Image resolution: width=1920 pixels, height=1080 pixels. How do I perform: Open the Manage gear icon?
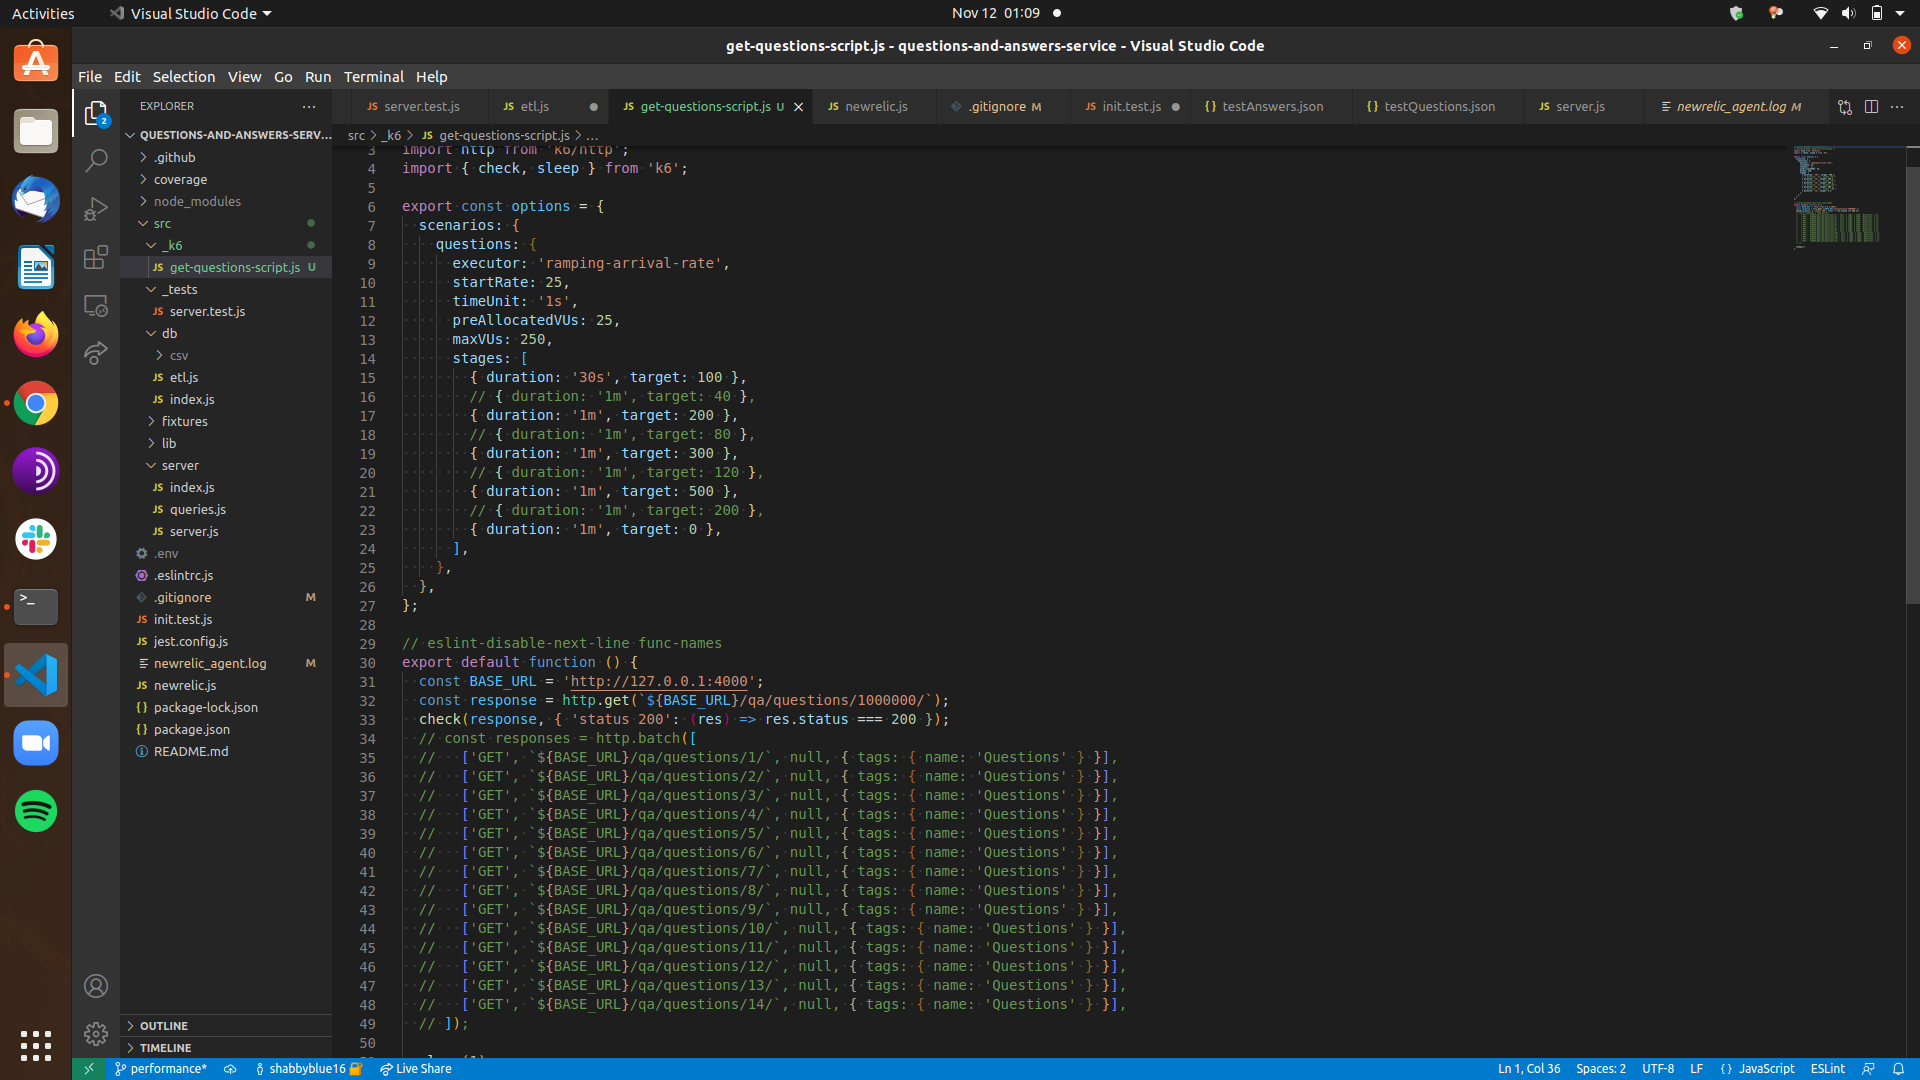coord(96,1034)
